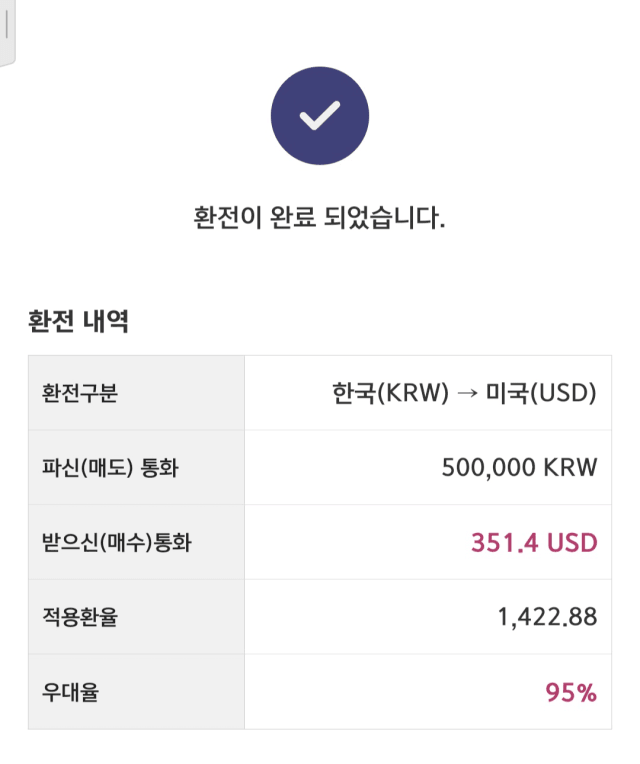Select the 적용환율 row label
640x764 pixels.
tap(80, 617)
